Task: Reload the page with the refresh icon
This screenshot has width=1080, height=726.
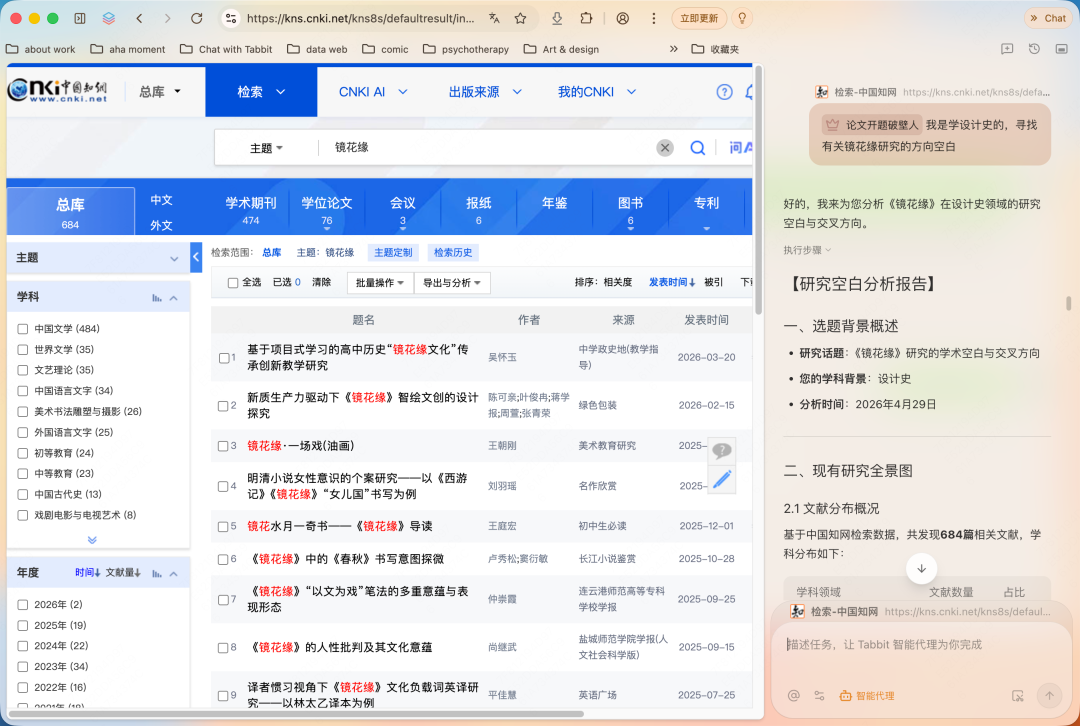Action: point(196,19)
